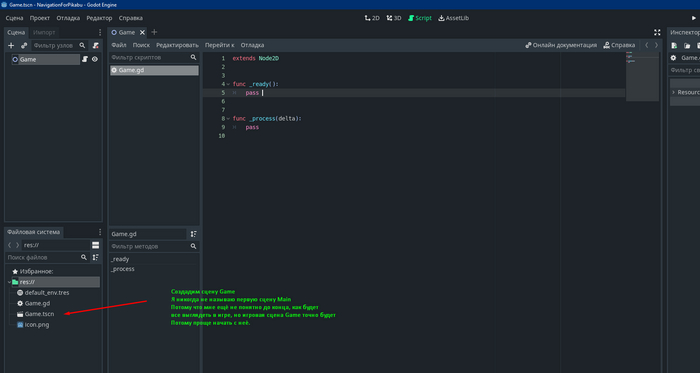
Task: Open FileSystem dock three-dot options menu
Action: click(x=100, y=232)
